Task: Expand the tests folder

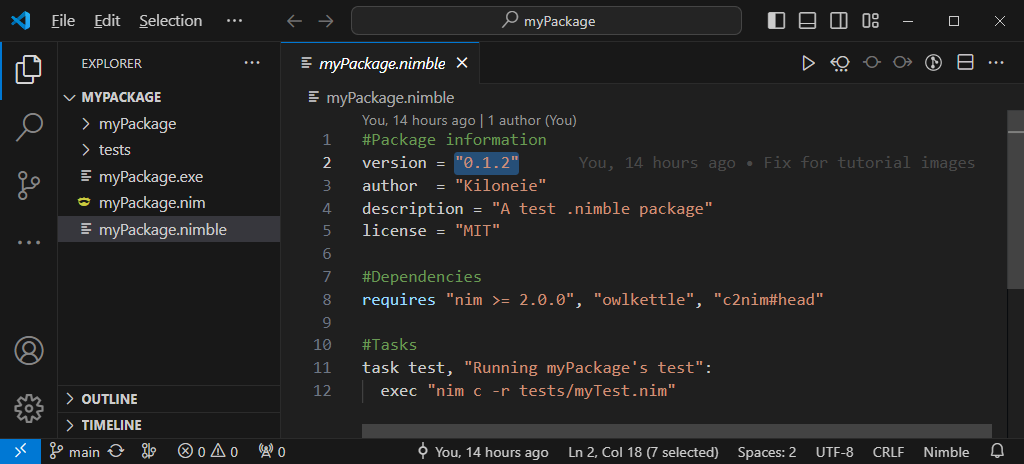Action: click(168, 150)
